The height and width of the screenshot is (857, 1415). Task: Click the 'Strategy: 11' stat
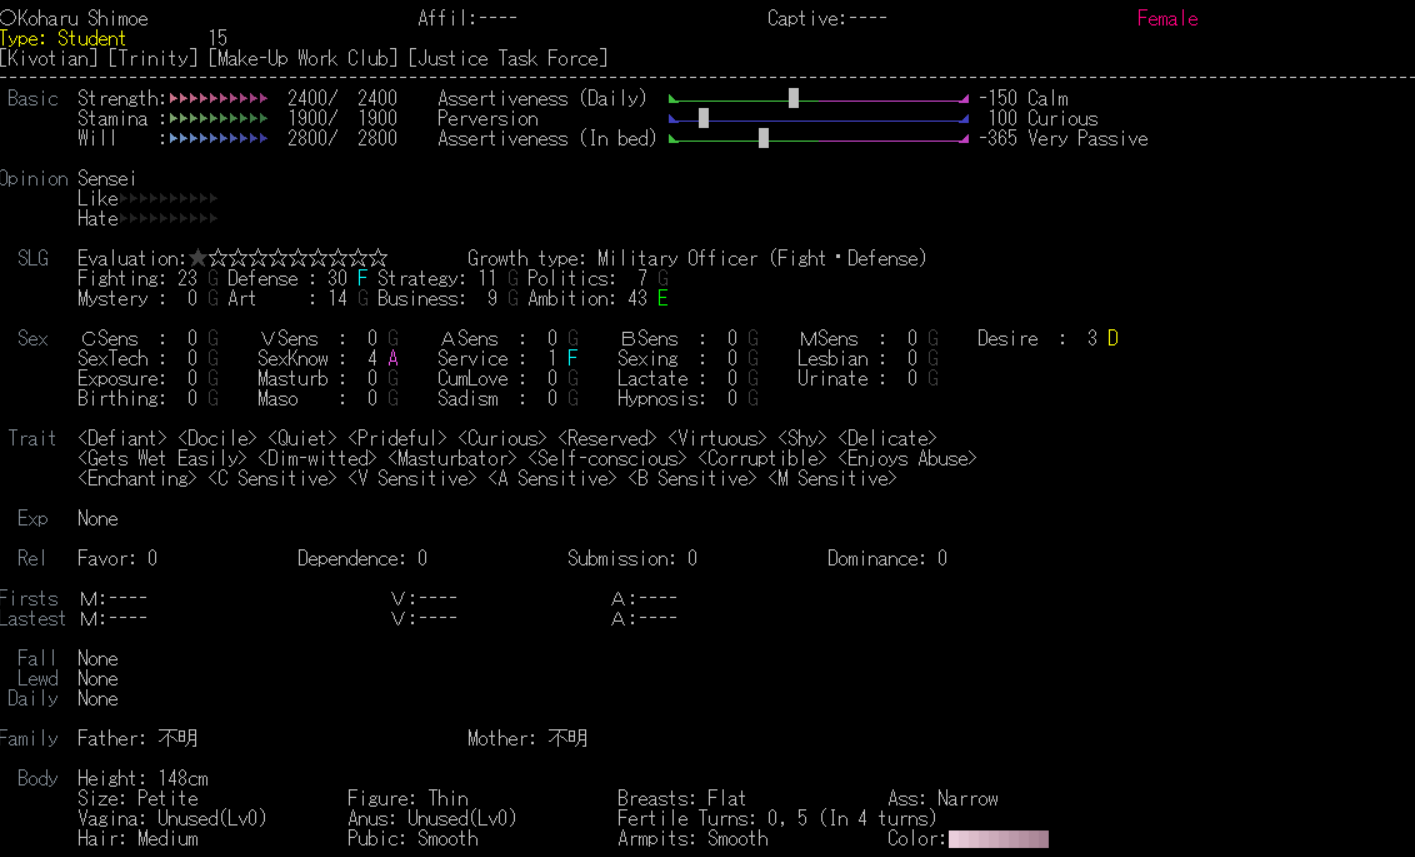pos(437,279)
